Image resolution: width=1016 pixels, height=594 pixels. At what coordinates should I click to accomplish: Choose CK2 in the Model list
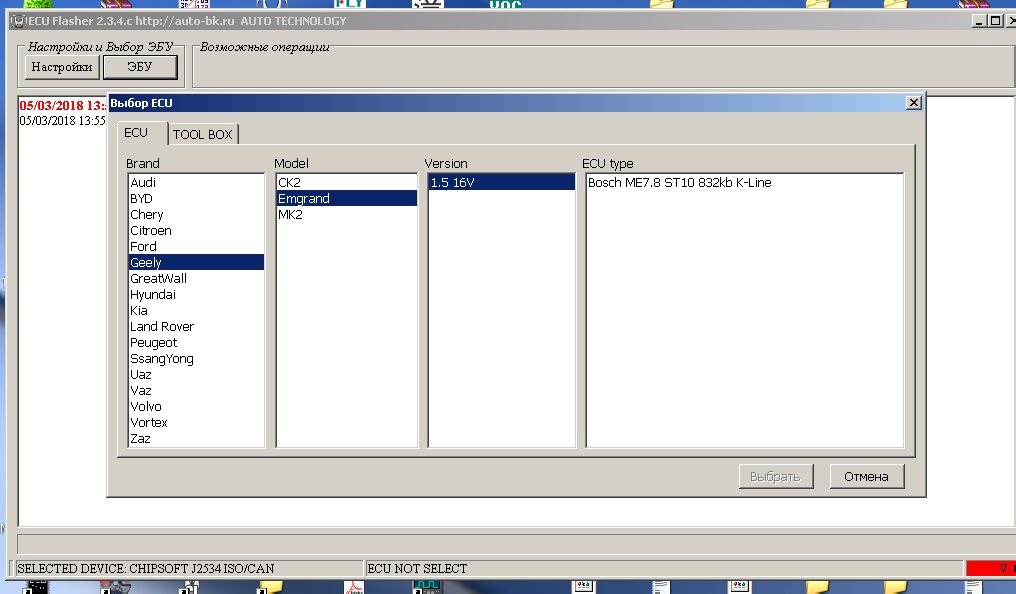[347, 183]
